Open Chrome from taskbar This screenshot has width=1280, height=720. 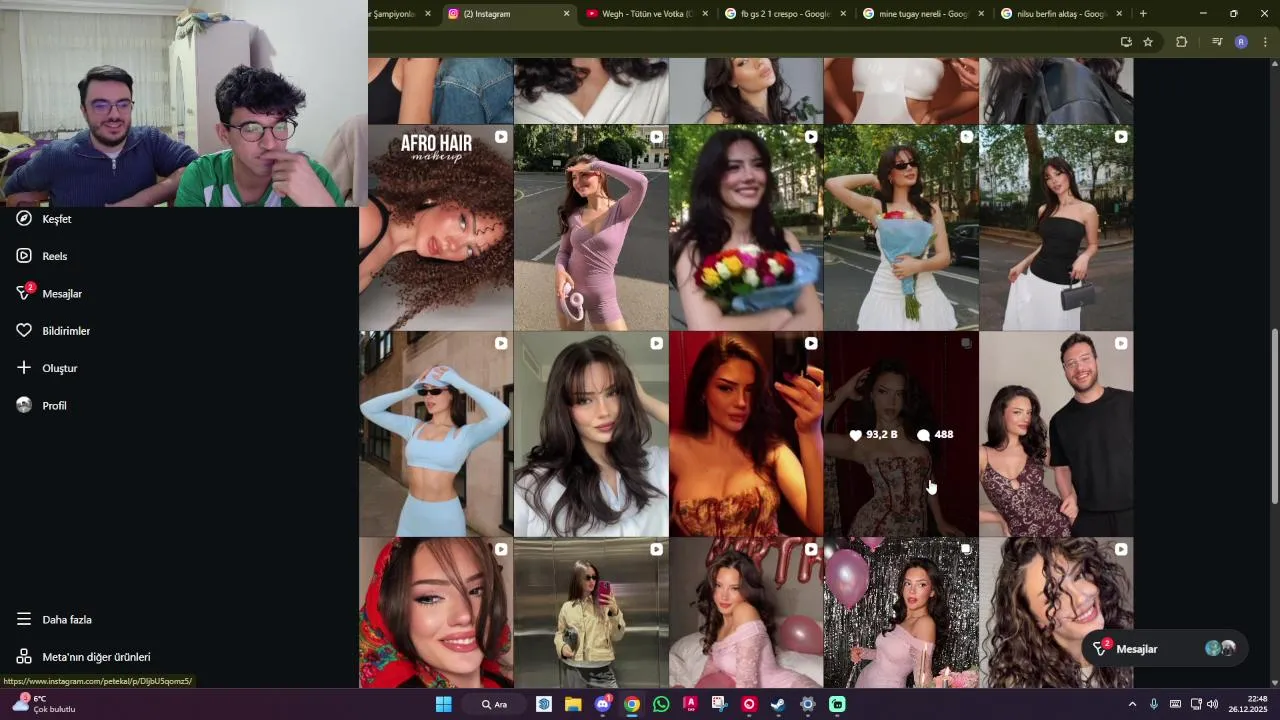click(x=632, y=704)
